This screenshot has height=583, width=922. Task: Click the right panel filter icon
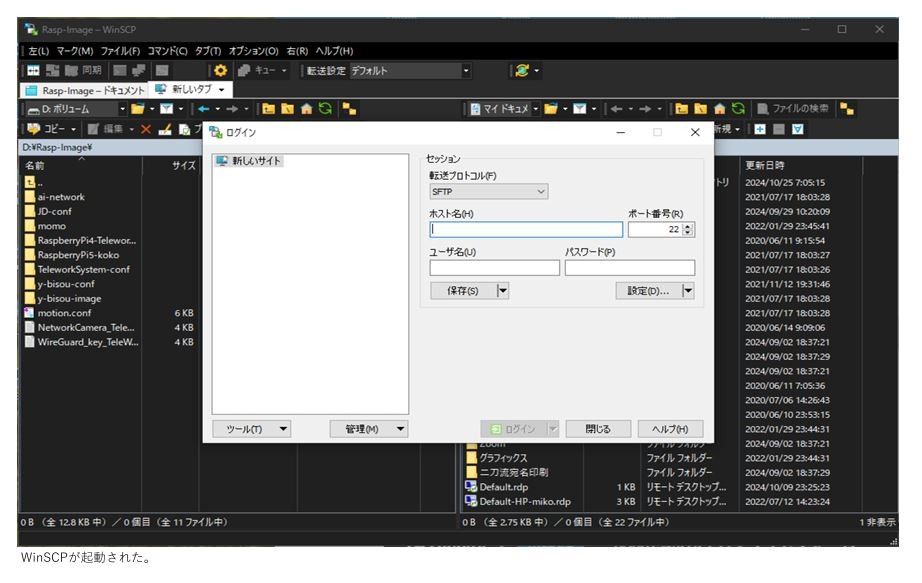pyautogui.click(x=580, y=109)
